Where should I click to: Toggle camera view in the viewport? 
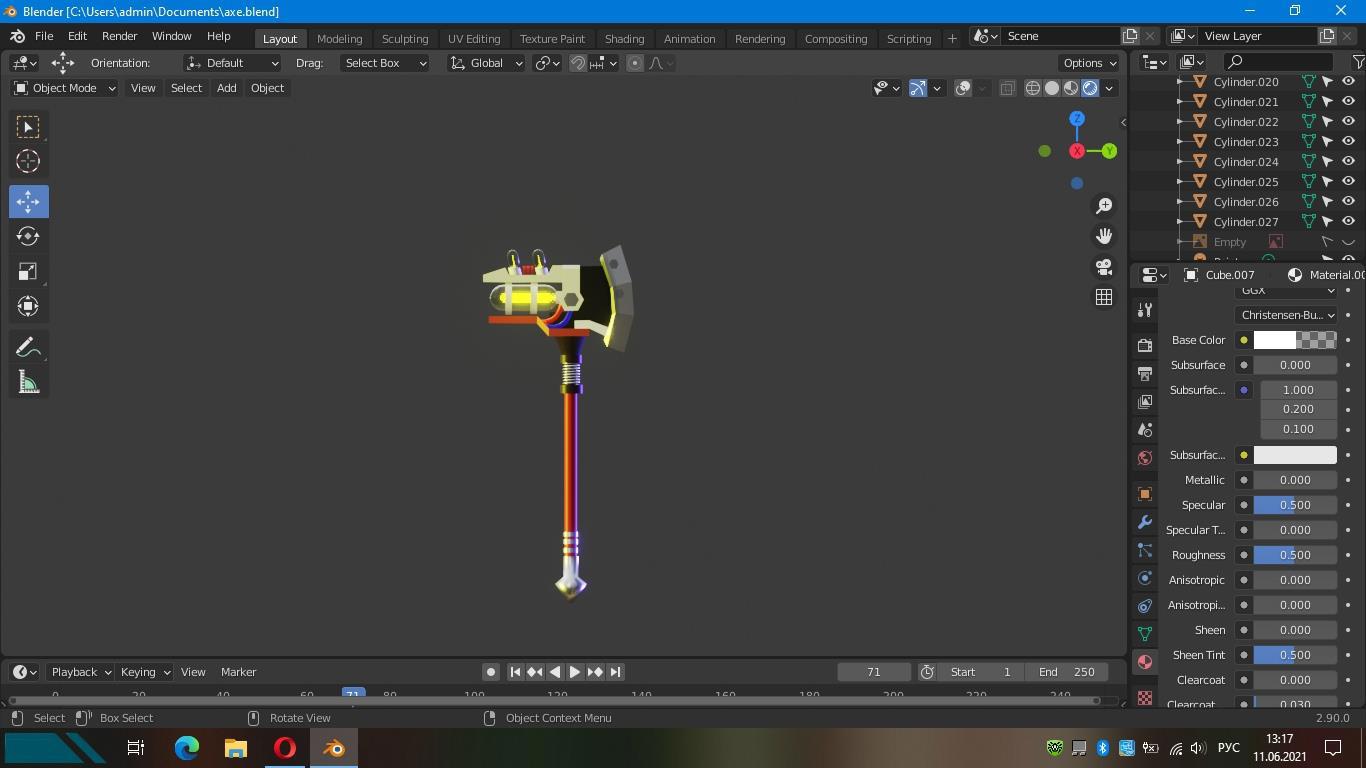point(1104,267)
